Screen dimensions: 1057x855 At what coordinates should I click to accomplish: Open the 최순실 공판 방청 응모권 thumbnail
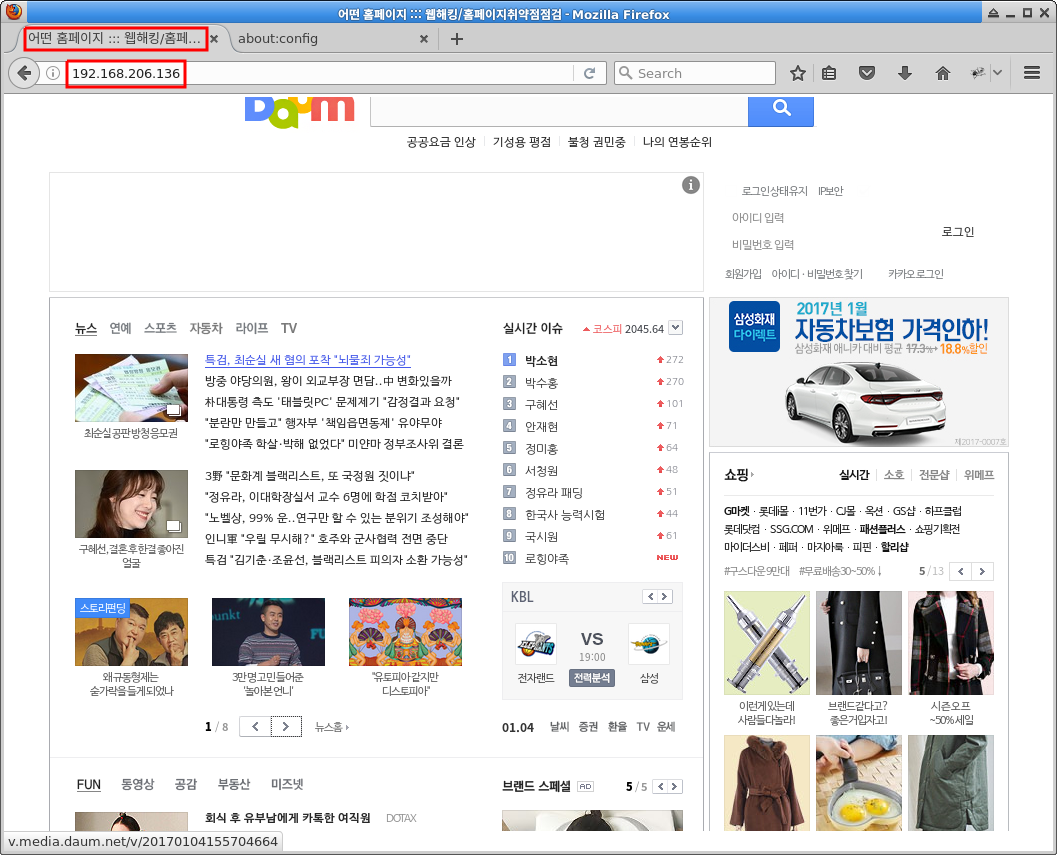pyautogui.click(x=131, y=388)
